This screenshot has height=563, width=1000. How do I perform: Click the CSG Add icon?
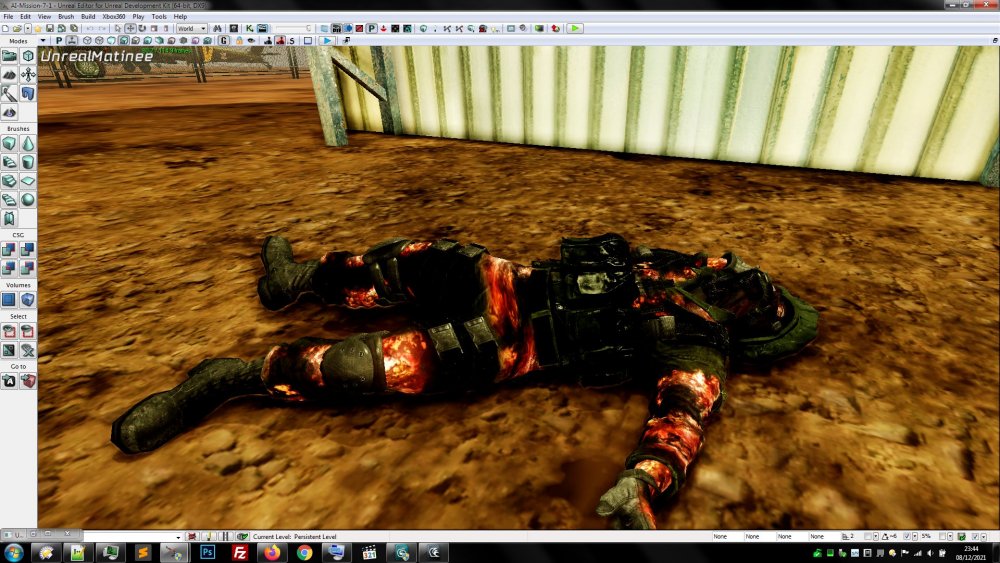[x=9, y=250]
